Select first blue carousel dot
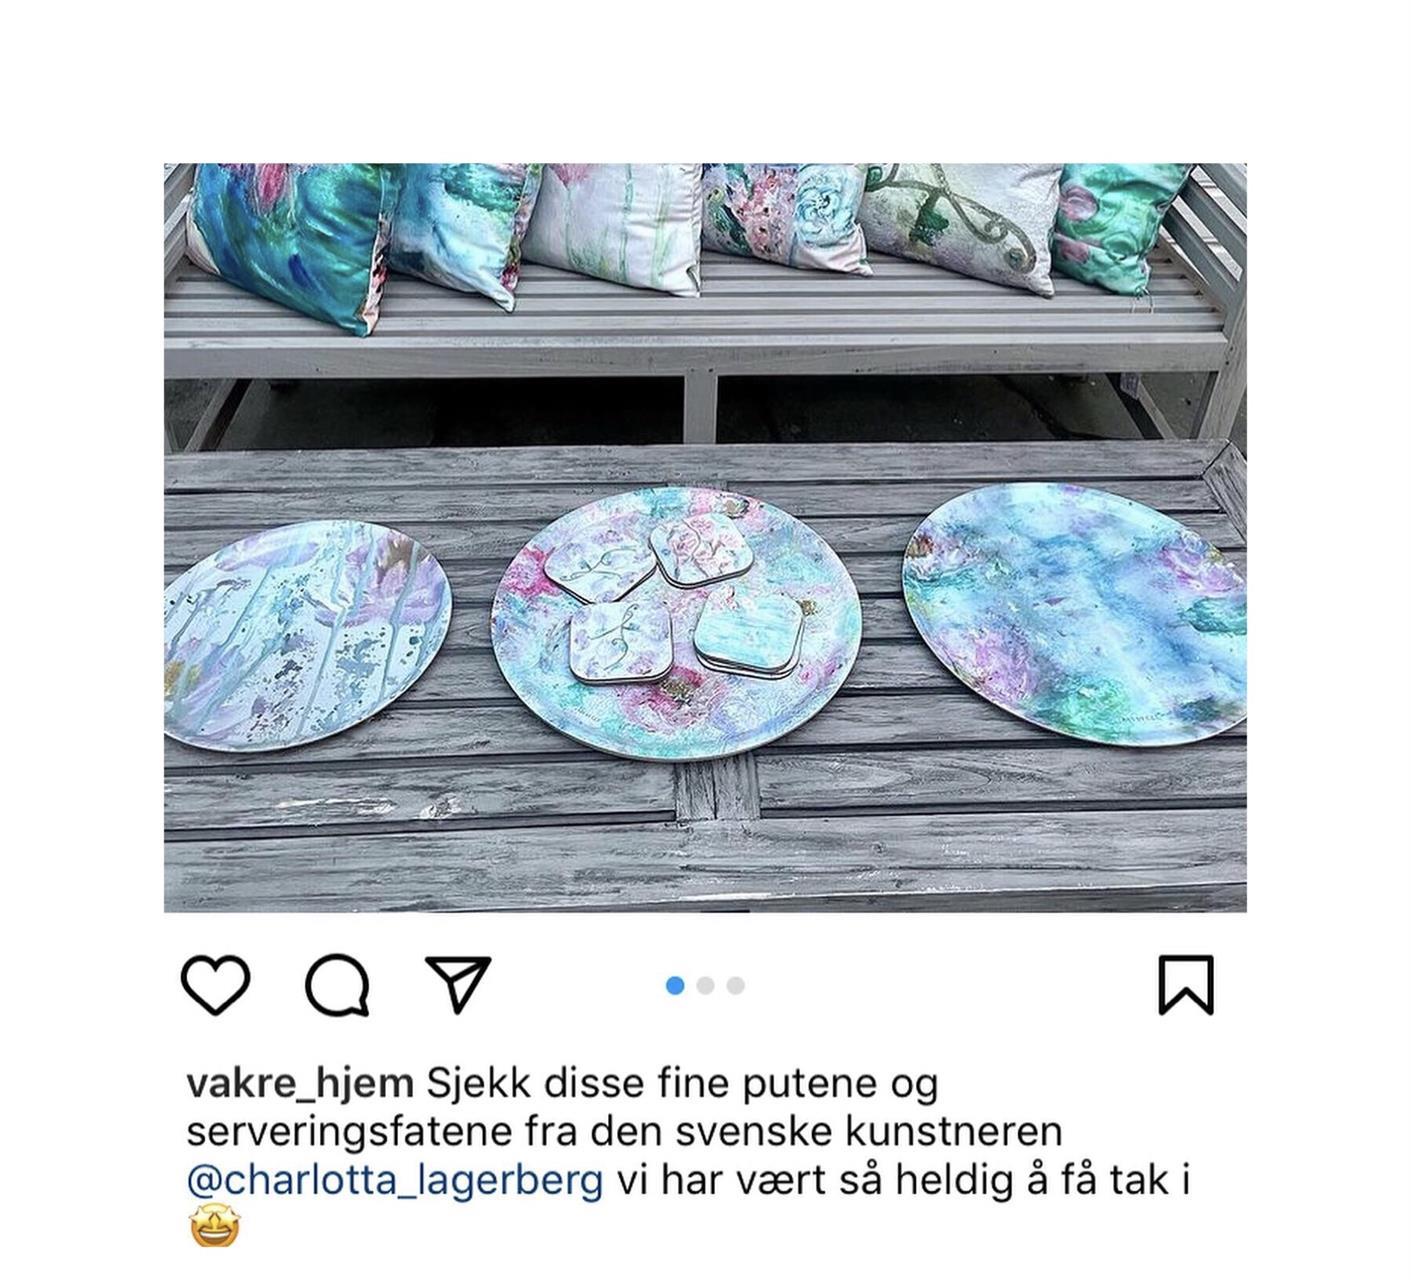The width and height of the screenshot is (1411, 1280). click(675, 986)
